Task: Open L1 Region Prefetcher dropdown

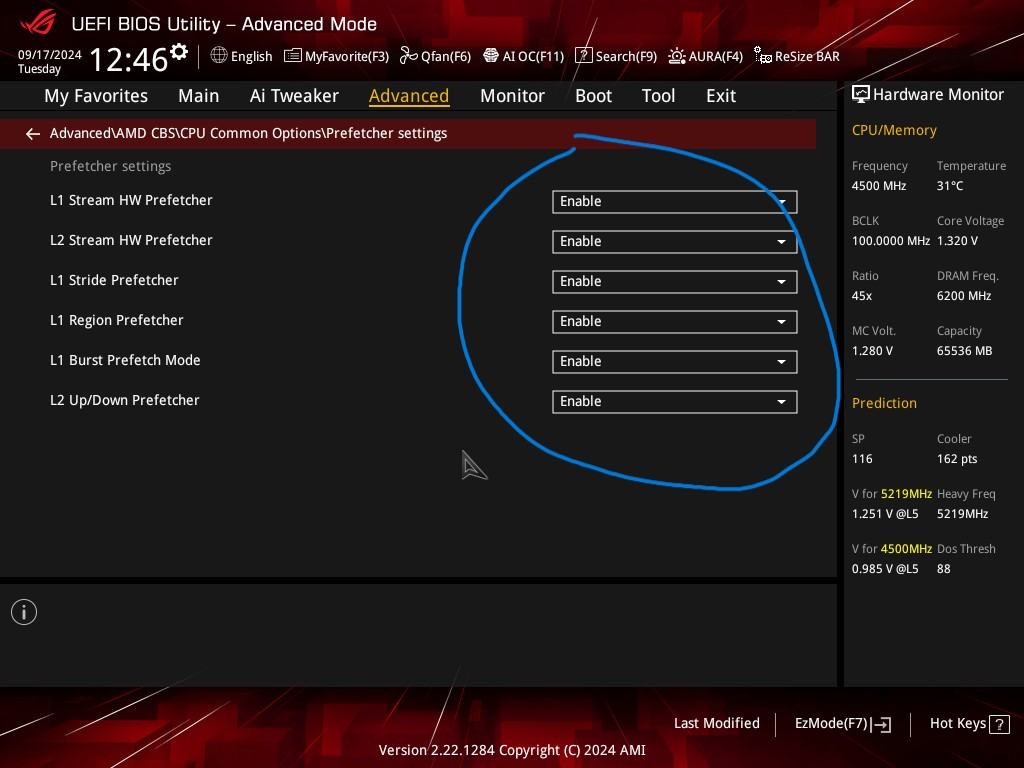Action: (675, 321)
